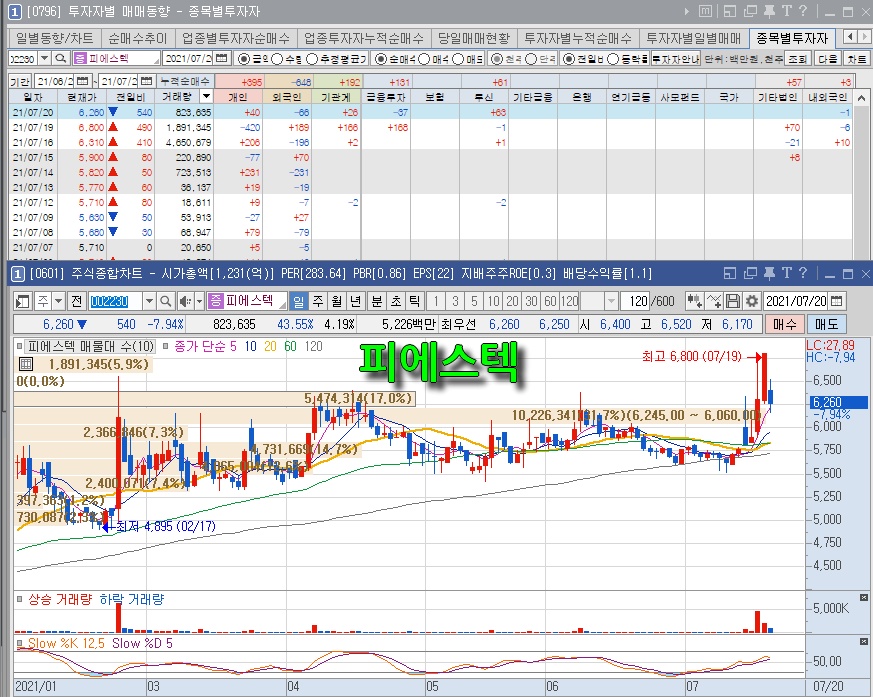This screenshot has height=697, width=873.
Task: Click the add line indicator icon in the chart toolbar
Action: (x=714, y=301)
